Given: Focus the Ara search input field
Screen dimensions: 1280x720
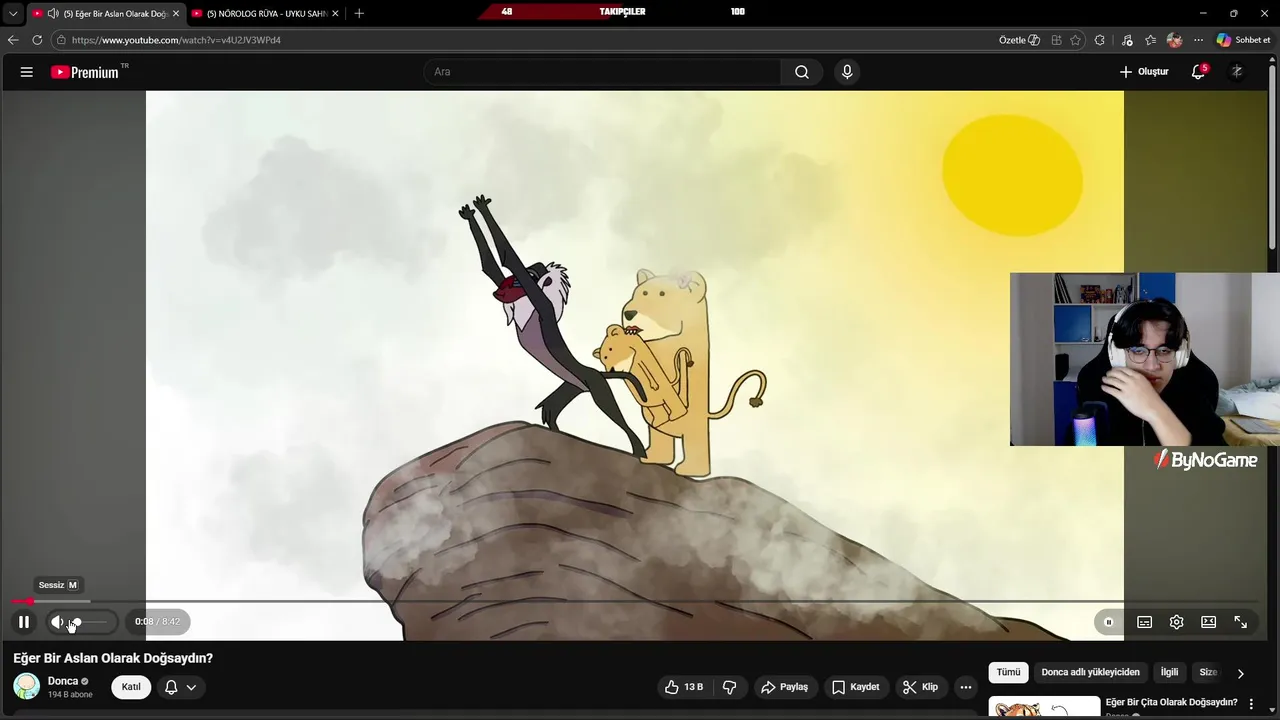Looking at the screenshot, I should click(x=602, y=72).
